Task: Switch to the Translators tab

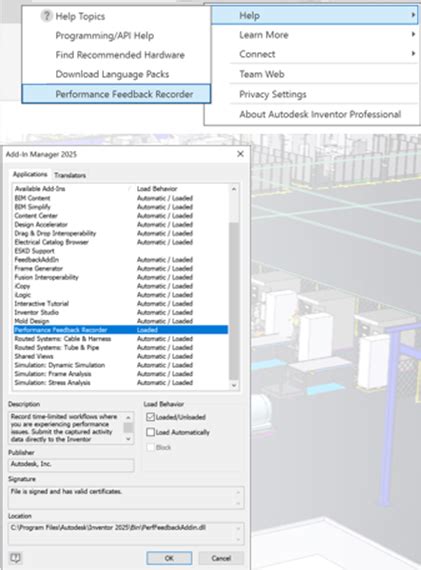Action: (70, 175)
